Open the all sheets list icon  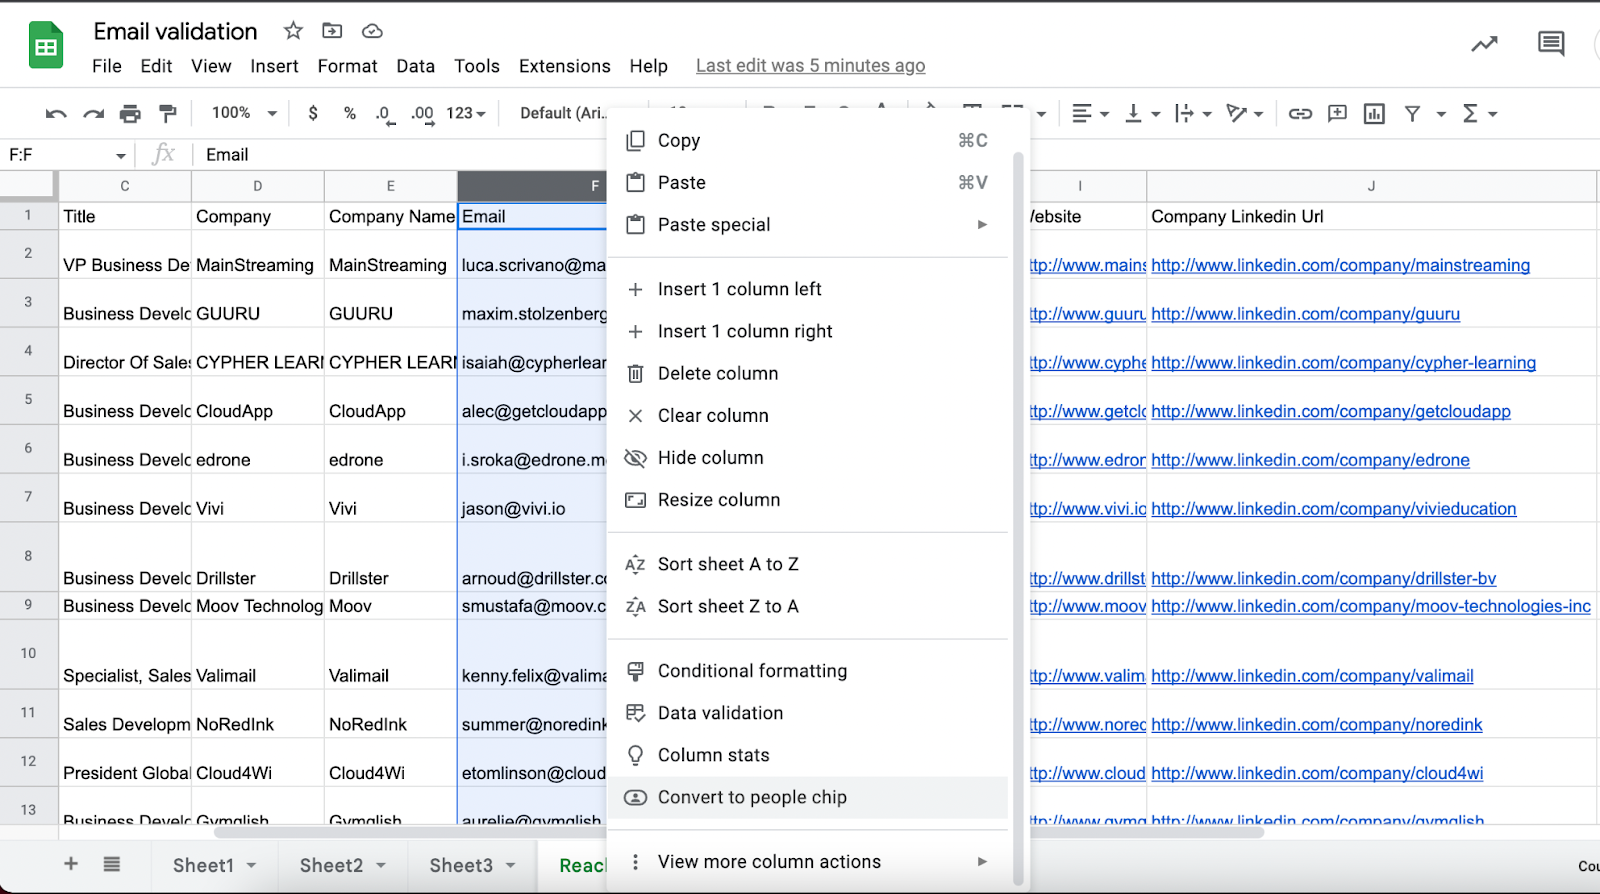pos(112,864)
